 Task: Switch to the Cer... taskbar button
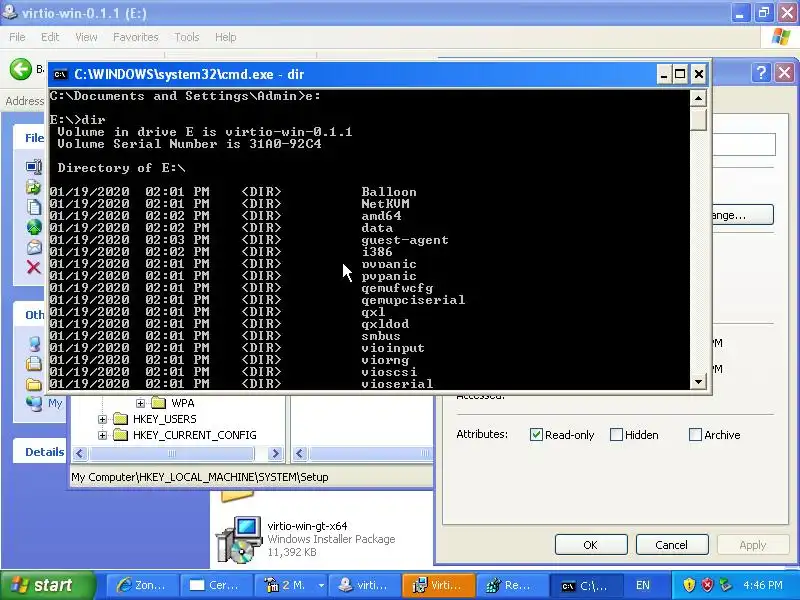click(x=216, y=585)
